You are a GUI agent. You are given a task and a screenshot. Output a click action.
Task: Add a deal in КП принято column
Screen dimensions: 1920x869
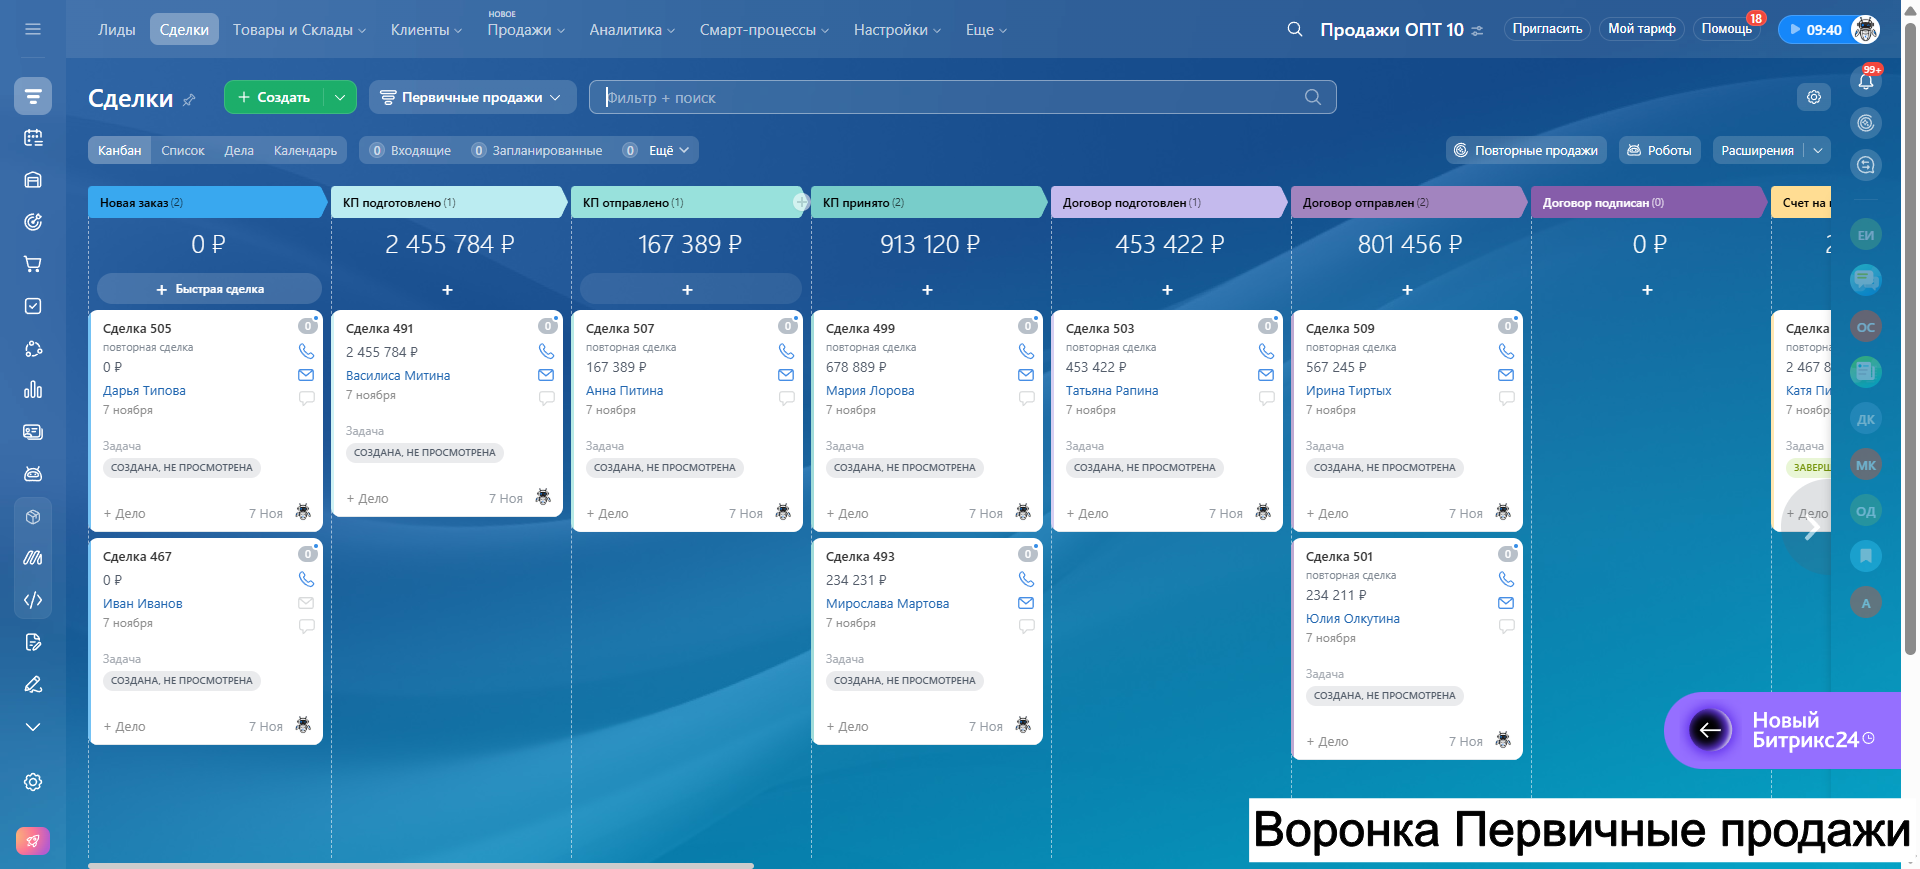pyautogui.click(x=927, y=289)
